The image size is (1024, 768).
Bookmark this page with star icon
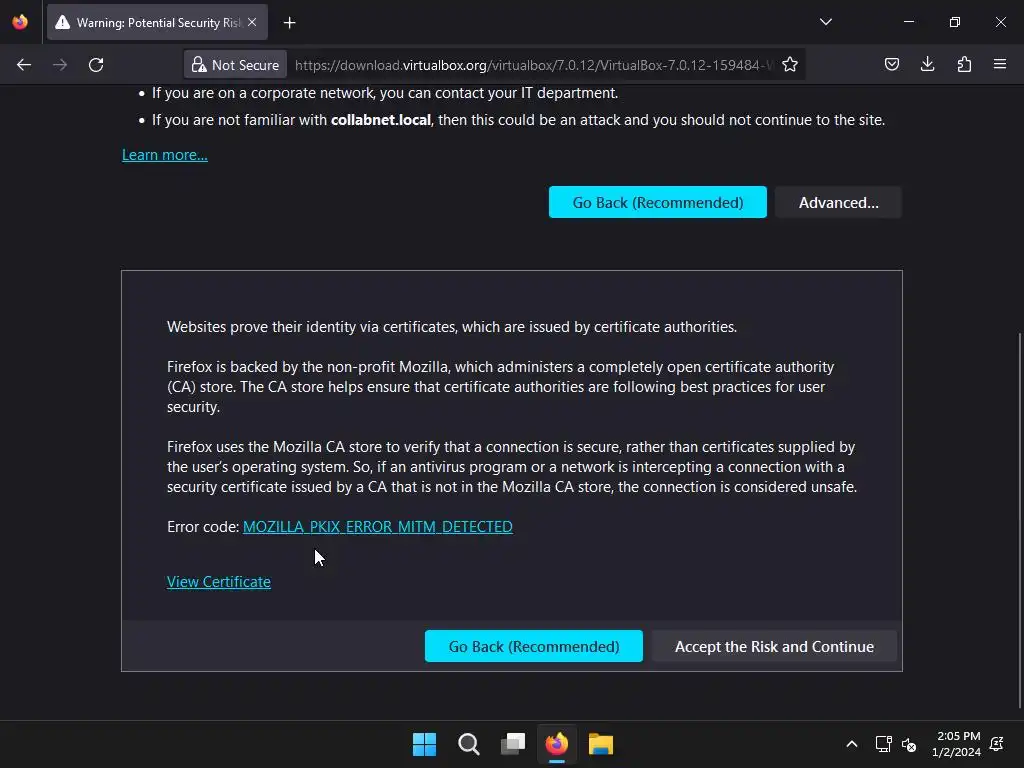(790, 65)
